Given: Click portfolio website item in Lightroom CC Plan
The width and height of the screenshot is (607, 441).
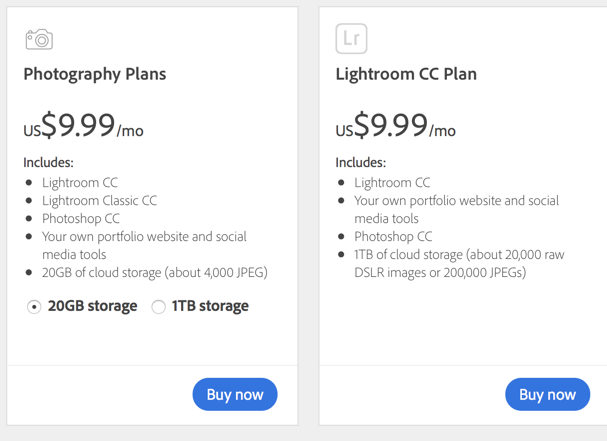Looking at the screenshot, I should [x=456, y=209].
